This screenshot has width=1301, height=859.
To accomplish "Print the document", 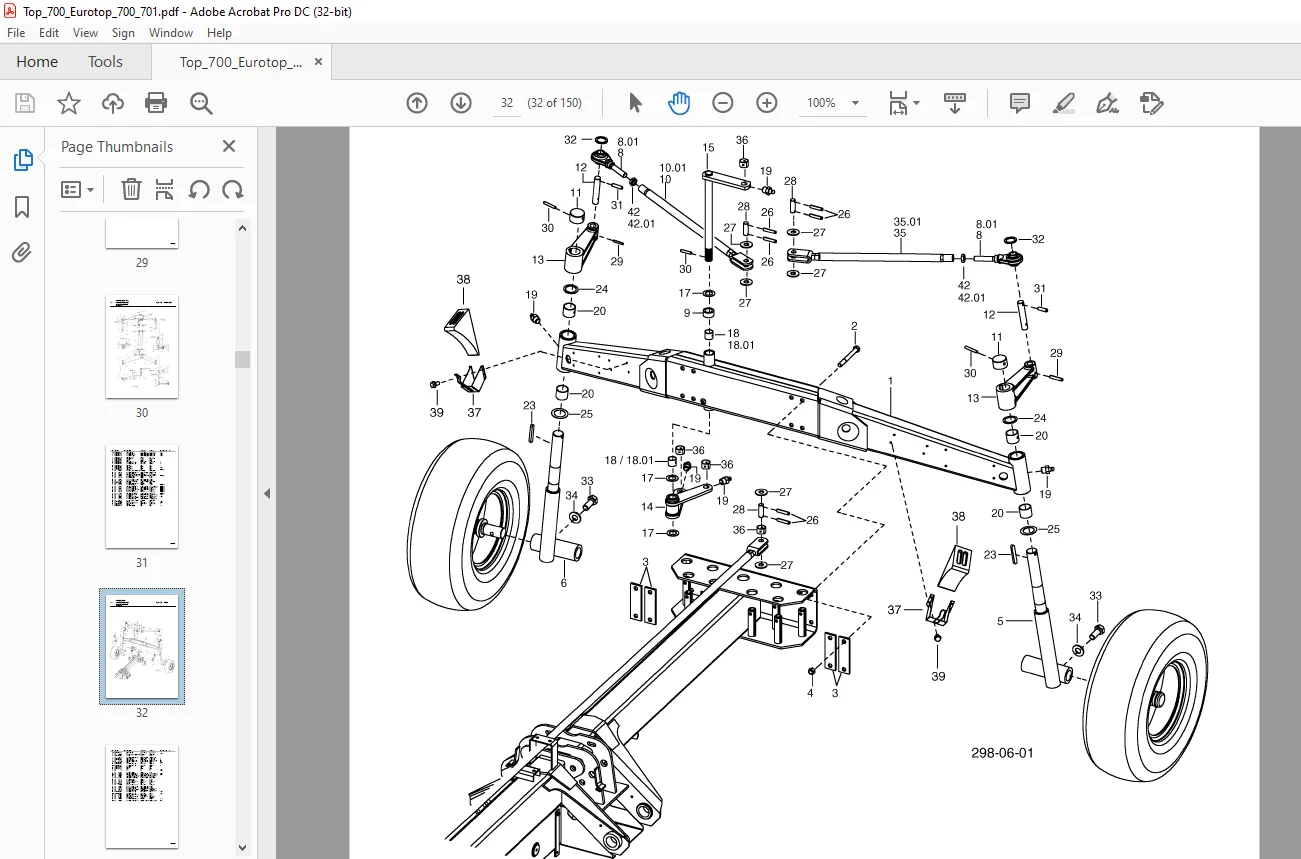I will (x=156, y=103).
